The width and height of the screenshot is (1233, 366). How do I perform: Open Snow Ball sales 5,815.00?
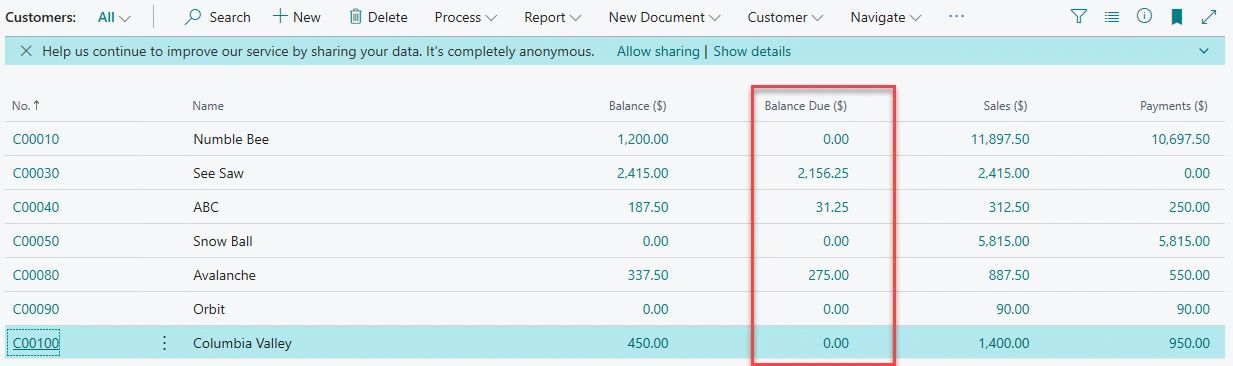tap(1004, 241)
